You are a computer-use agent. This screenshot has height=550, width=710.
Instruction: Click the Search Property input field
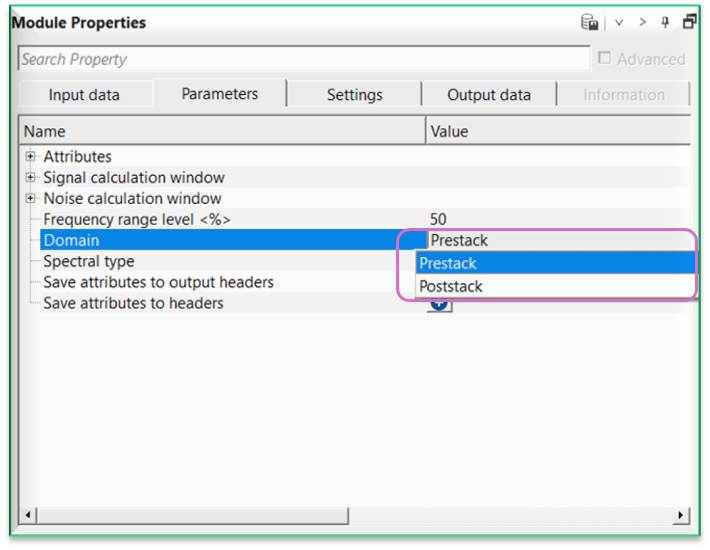click(300, 59)
